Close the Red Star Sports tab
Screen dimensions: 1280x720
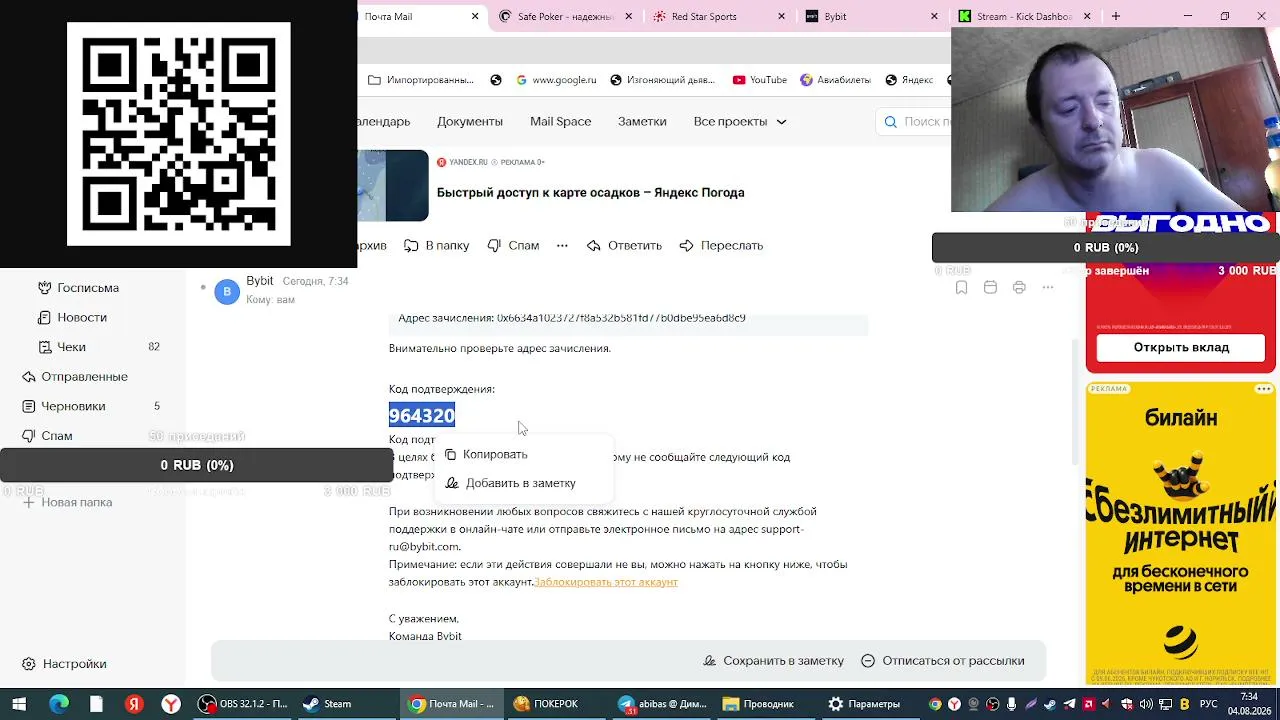pos(781,16)
